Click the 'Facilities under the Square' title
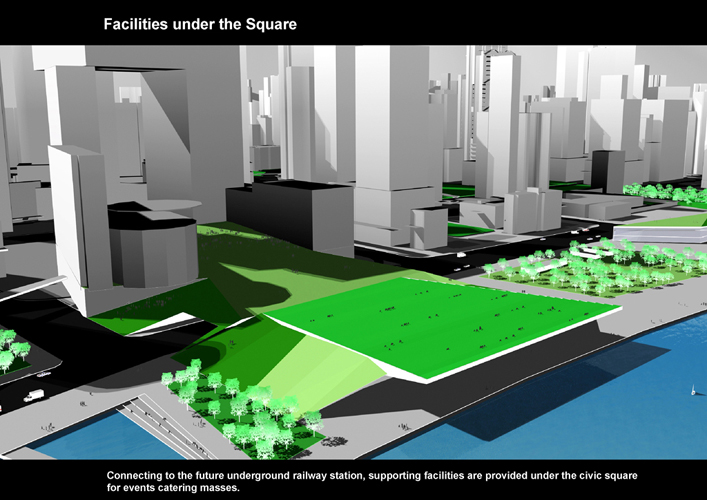The image size is (707, 500). [x=200, y=24]
